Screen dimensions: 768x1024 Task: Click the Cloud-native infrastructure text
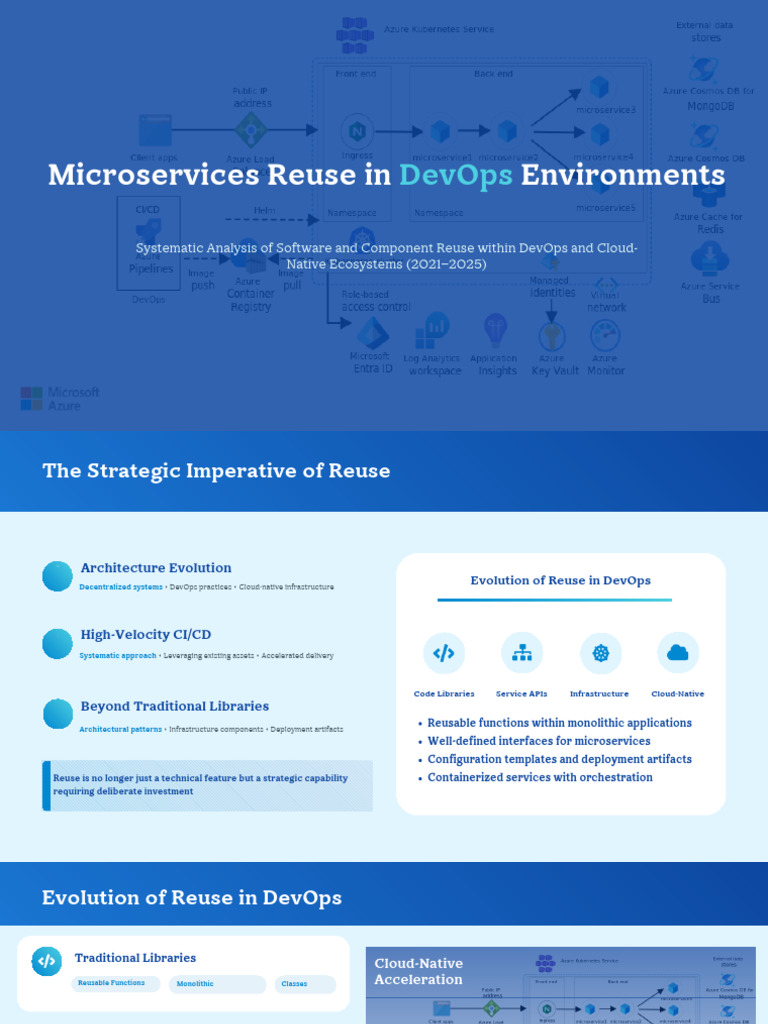click(x=286, y=587)
